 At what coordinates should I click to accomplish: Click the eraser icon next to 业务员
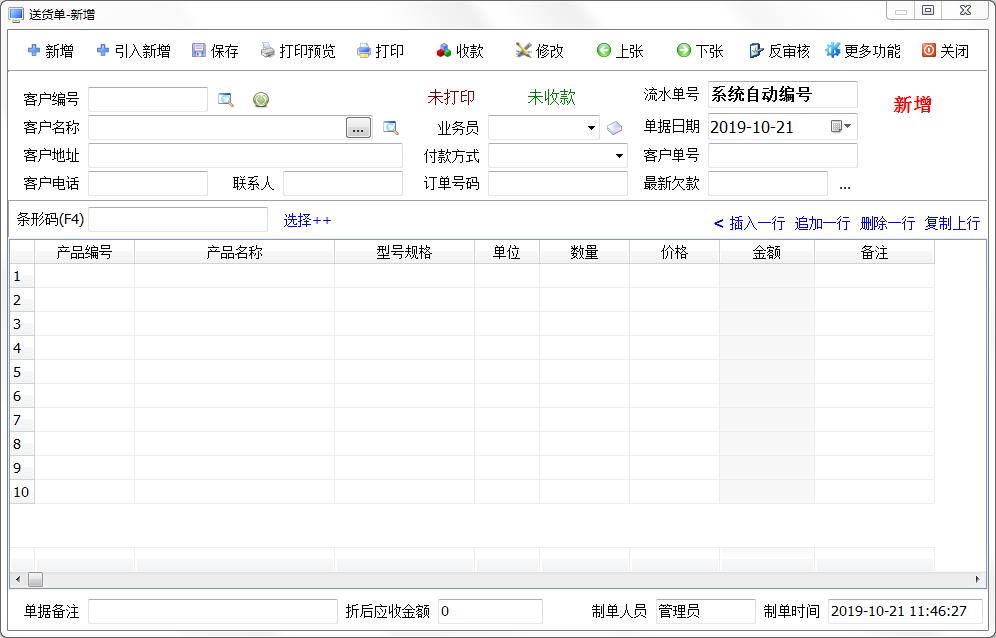(615, 128)
